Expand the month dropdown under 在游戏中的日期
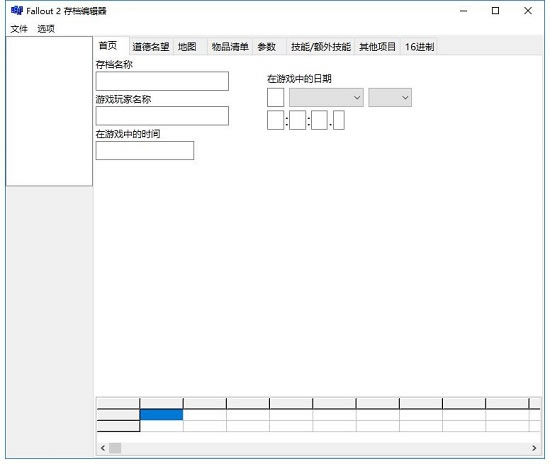Viewport: 550px width, 464px height. [326, 97]
